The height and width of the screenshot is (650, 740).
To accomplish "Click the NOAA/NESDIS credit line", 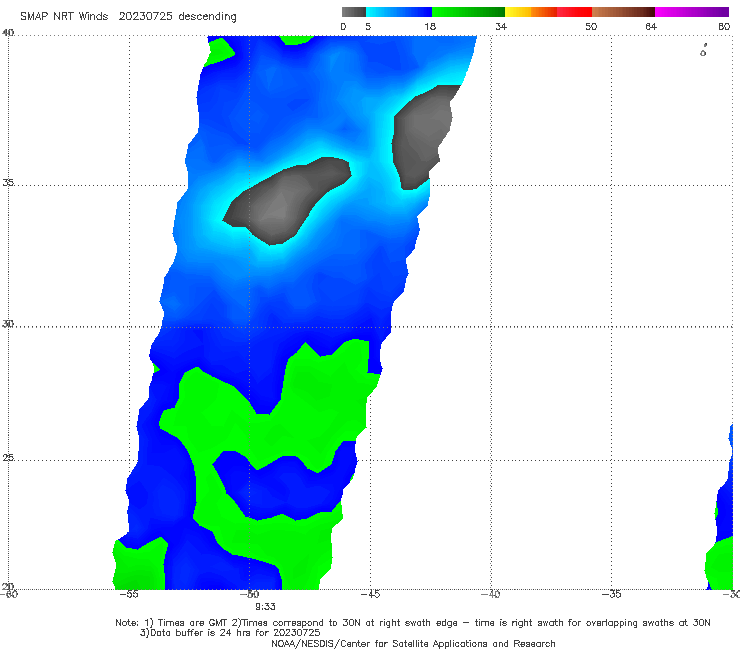I will click(x=413, y=643).
